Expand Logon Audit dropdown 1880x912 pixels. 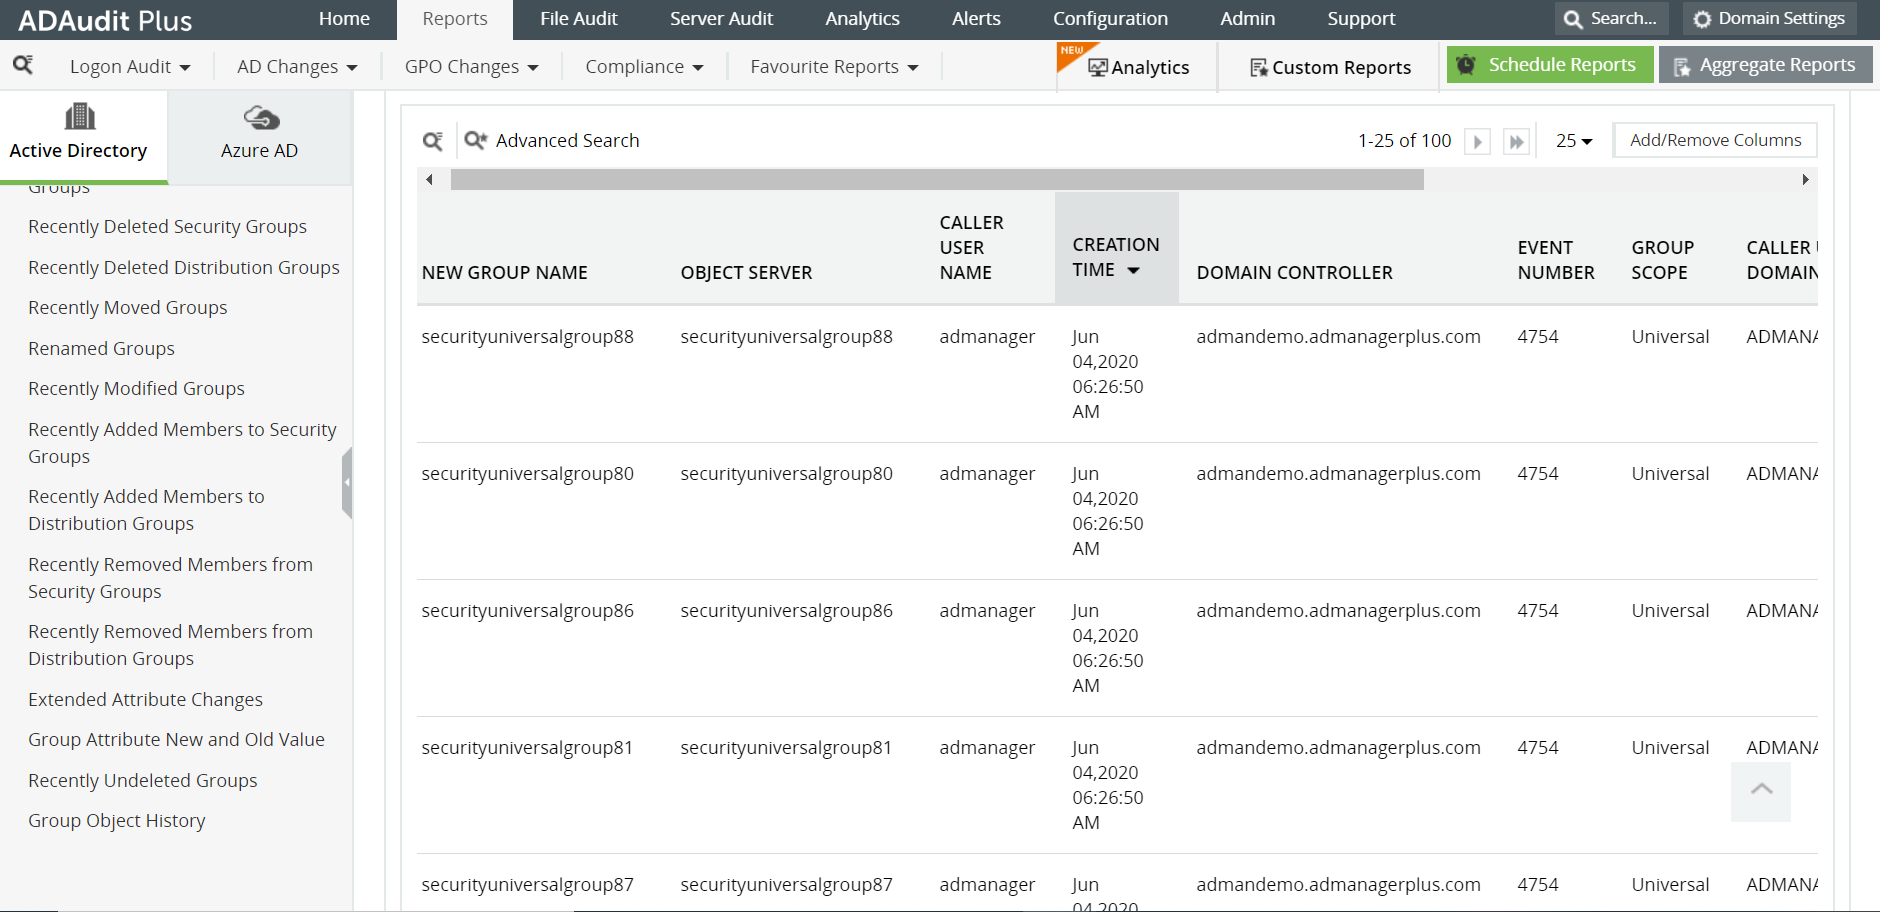(x=130, y=67)
